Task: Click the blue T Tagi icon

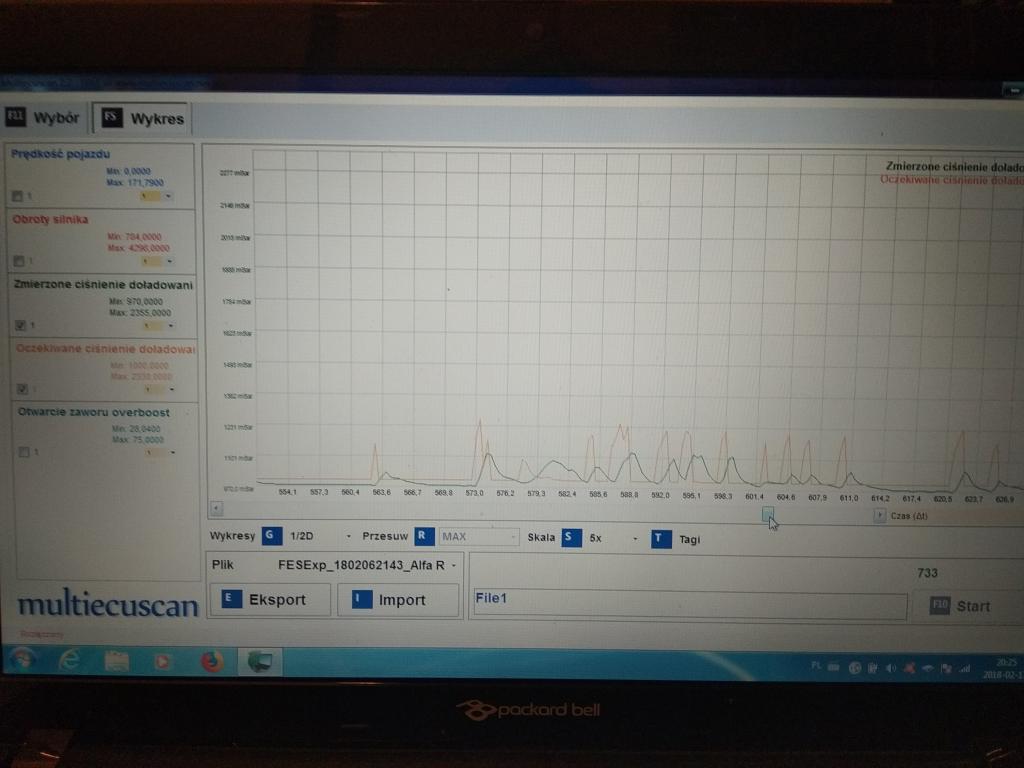Action: (x=661, y=539)
